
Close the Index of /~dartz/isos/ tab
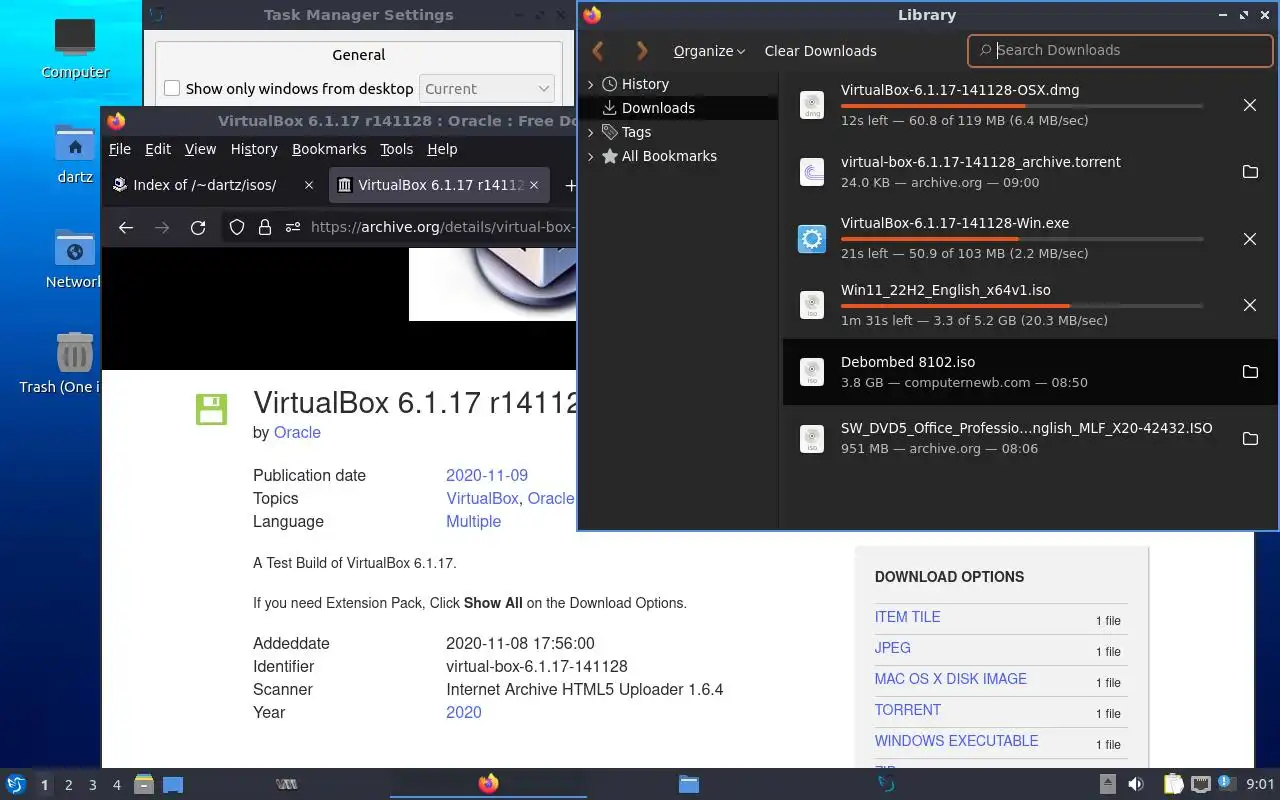[309, 185]
